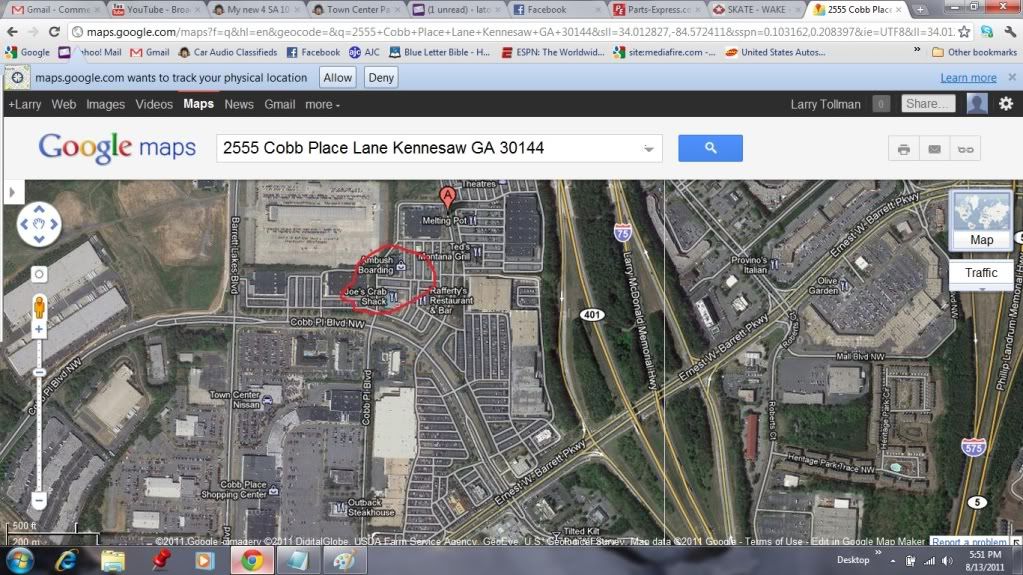The image size is (1023, 575).
Task: Open News in the Google bar
Action: click(239, 104)
